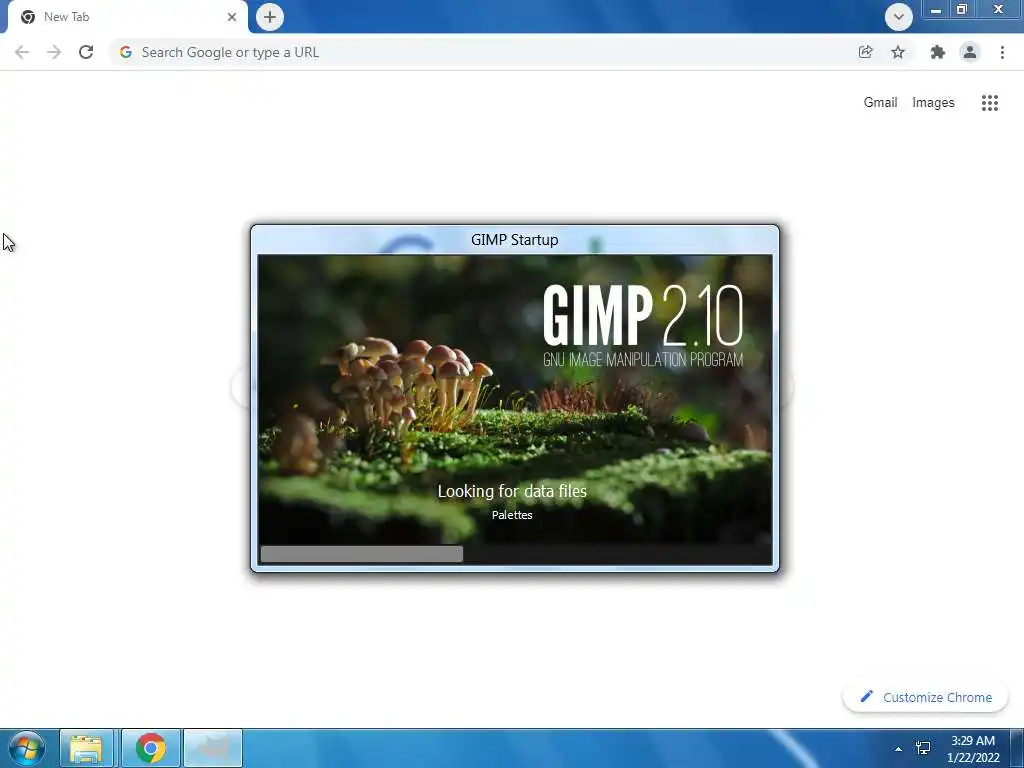
Task: Open the Windows Start menu orb
Action: click(26, 748)
